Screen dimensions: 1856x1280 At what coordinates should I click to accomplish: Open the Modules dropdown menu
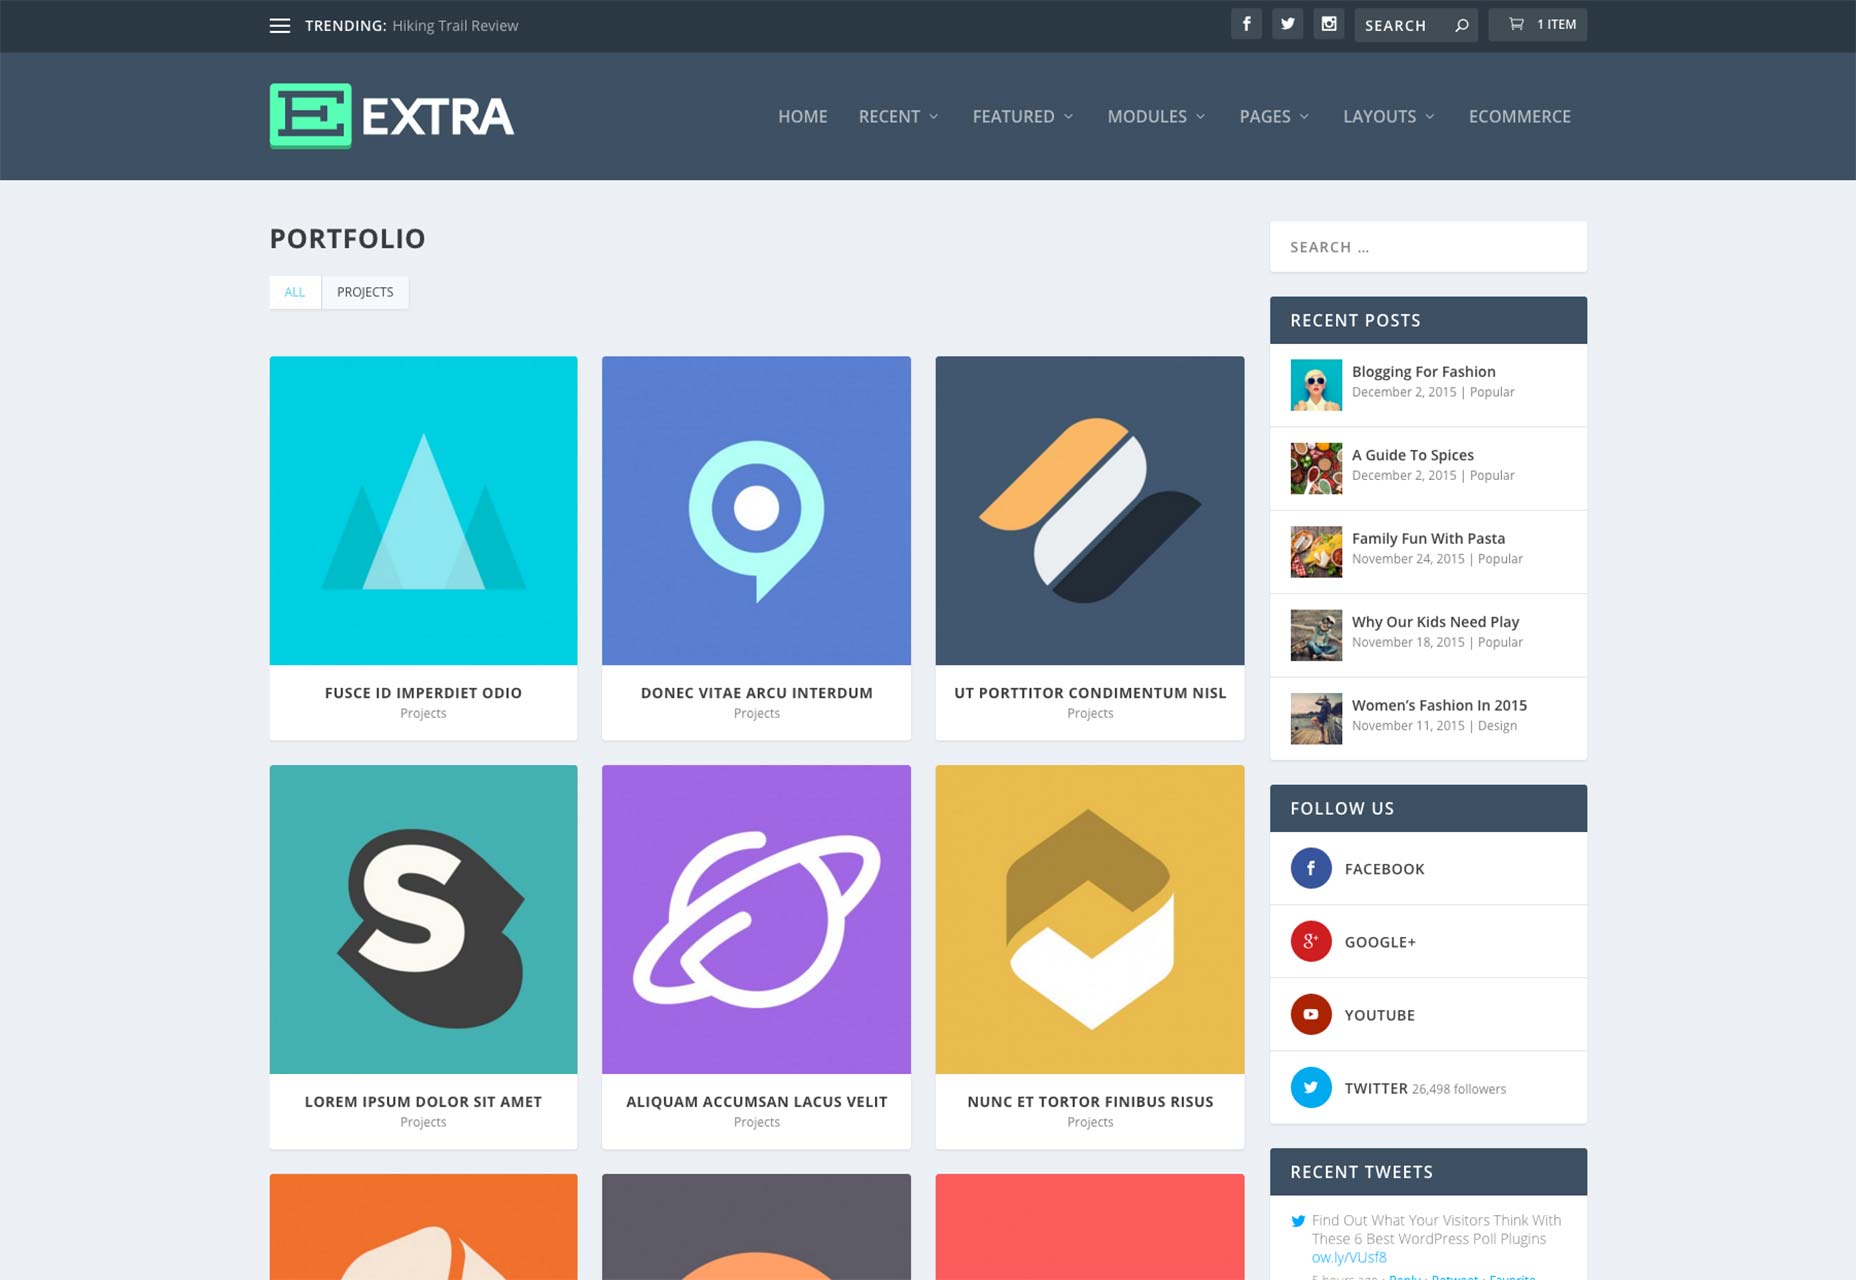(x=1156, y=116)
